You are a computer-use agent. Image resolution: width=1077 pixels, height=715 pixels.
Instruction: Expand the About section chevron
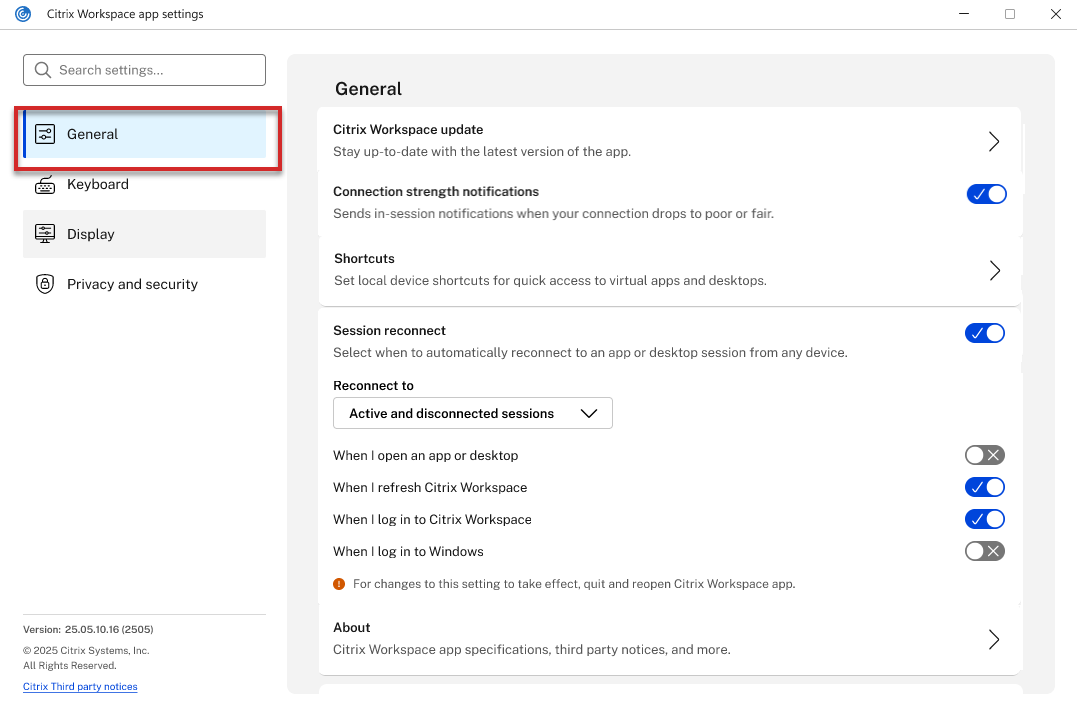tap(994, 639)
